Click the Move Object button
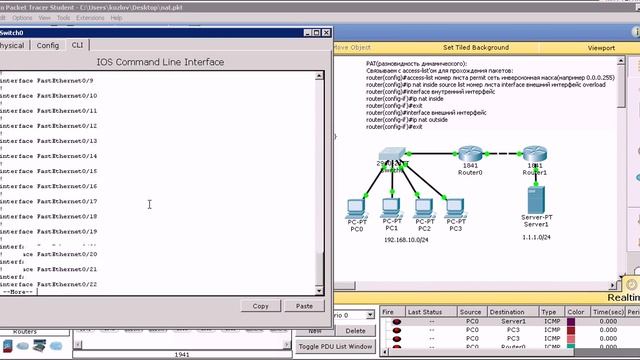Viewport: 640px width, 360px height. [x=352, y=48]
